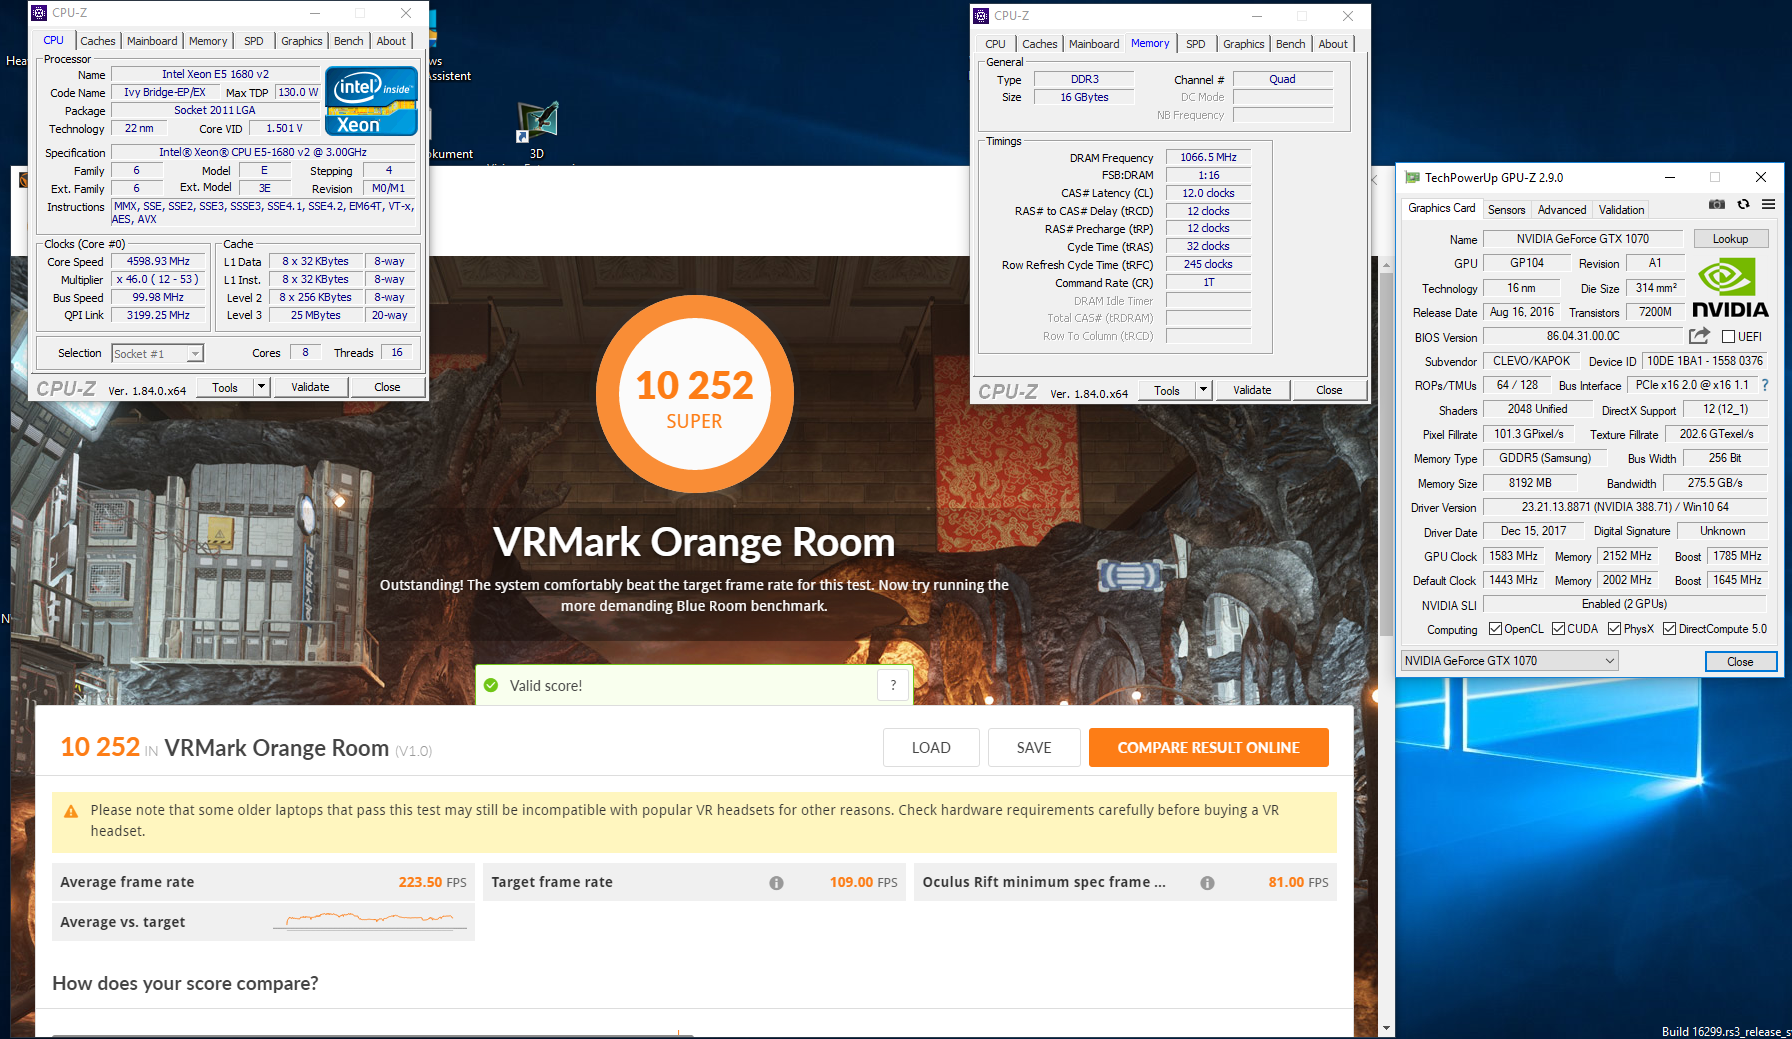
Task: Click the Tools button in left CPU-Z
Action: click(225, 387)
